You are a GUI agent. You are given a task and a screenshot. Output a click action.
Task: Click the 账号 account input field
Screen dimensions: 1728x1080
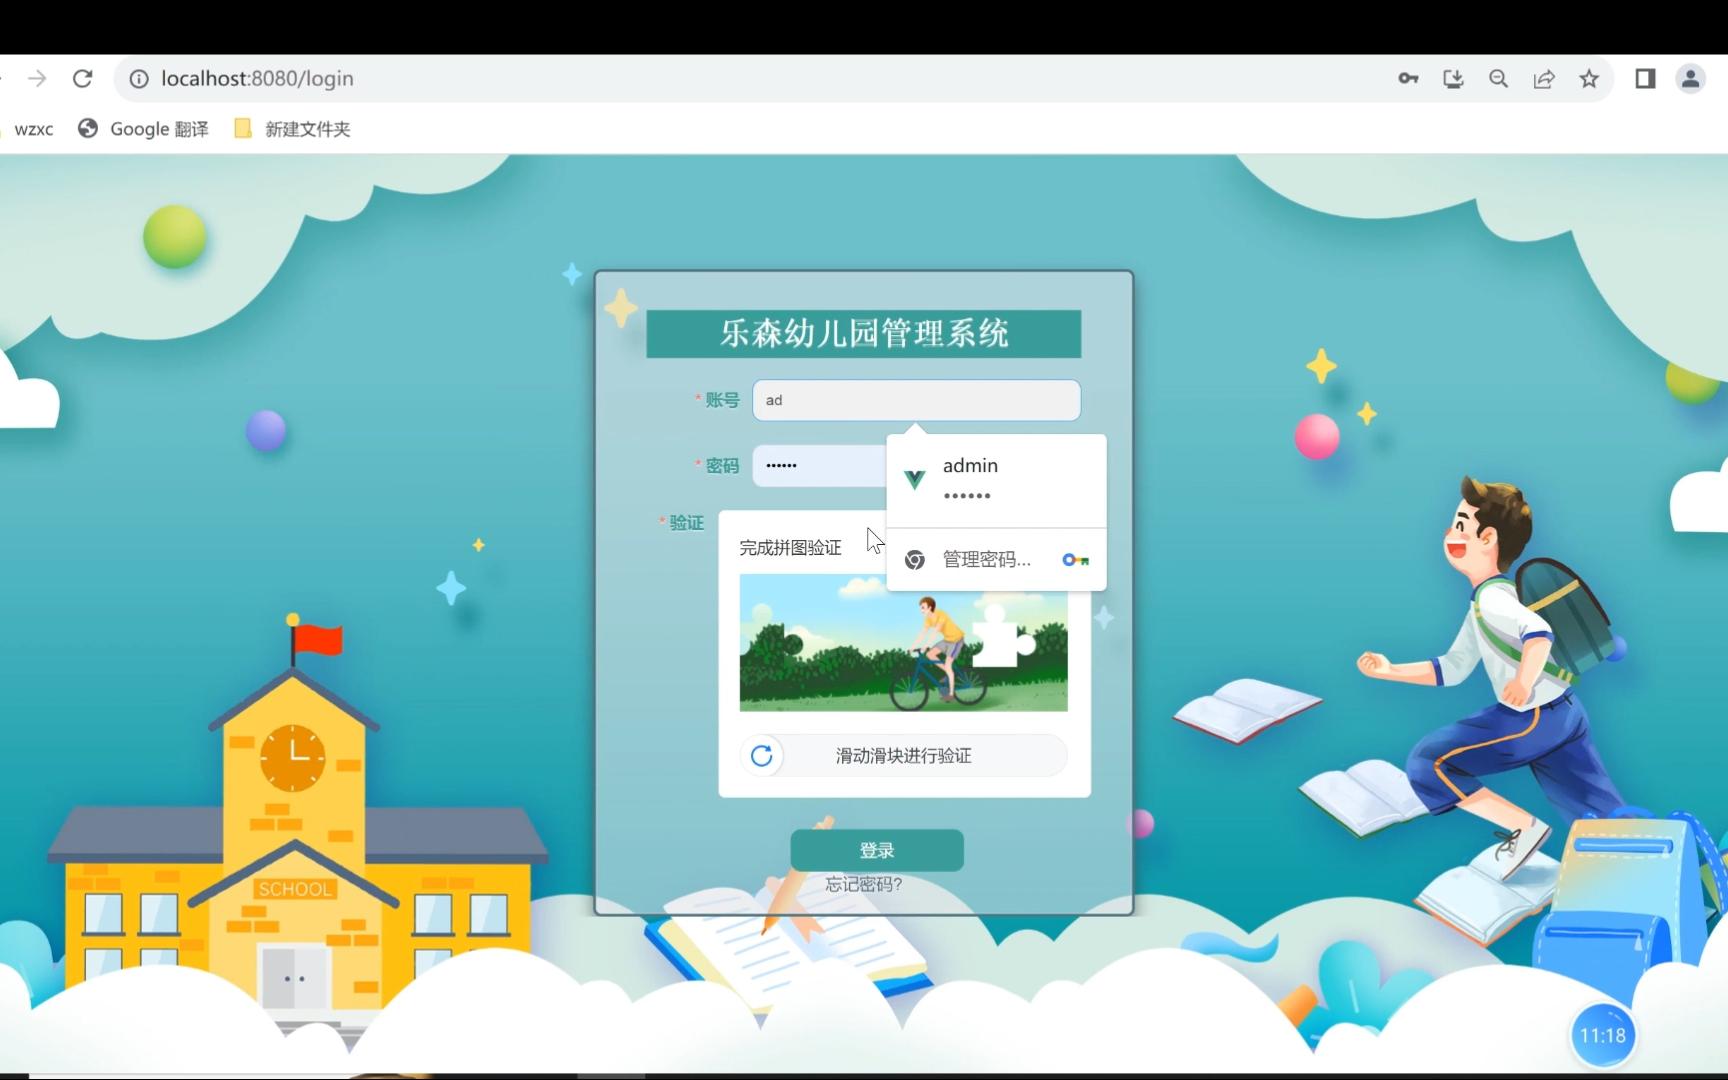(915, 400)
